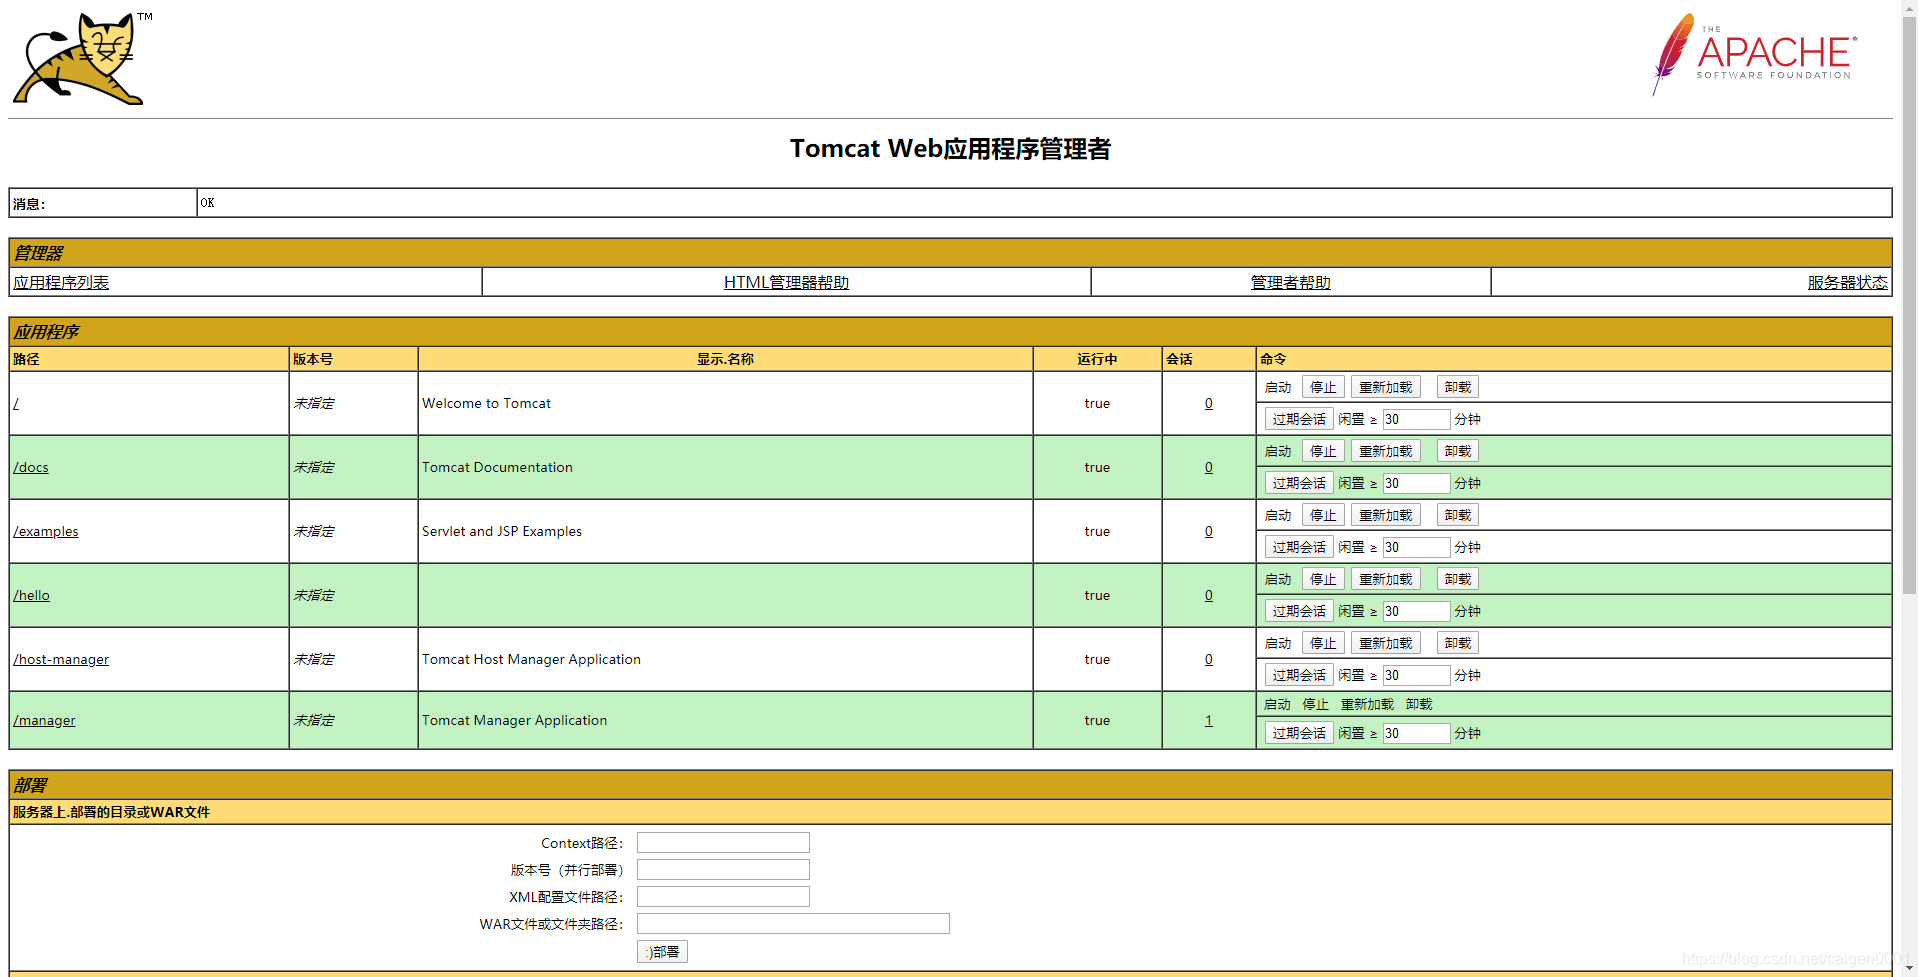
Task: Click the page scrollbar up arrow
Action: [x=1909, y=8]
